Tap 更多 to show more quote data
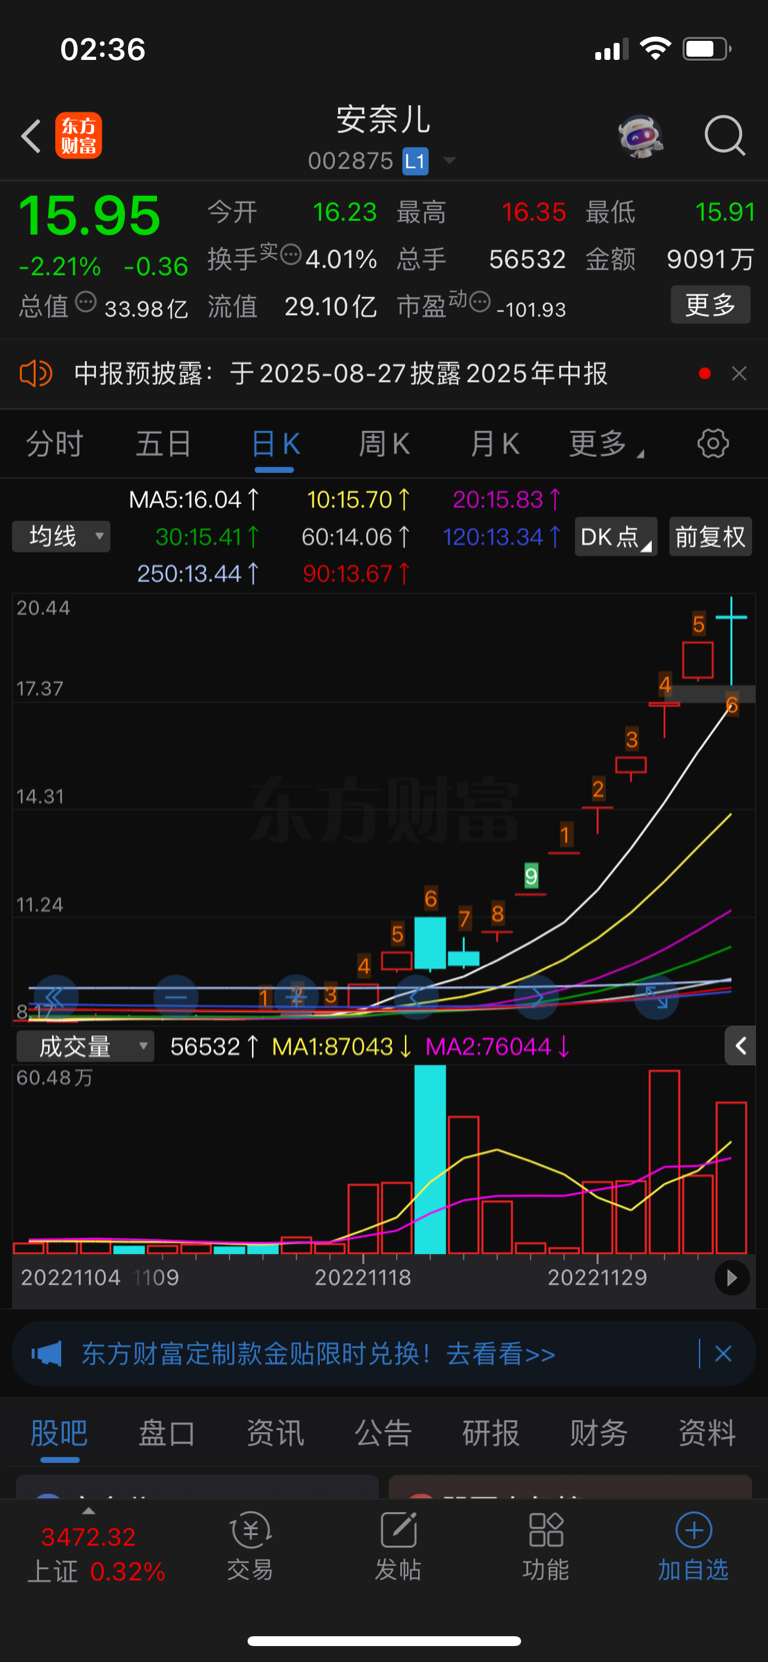 [x=710, y=305]
